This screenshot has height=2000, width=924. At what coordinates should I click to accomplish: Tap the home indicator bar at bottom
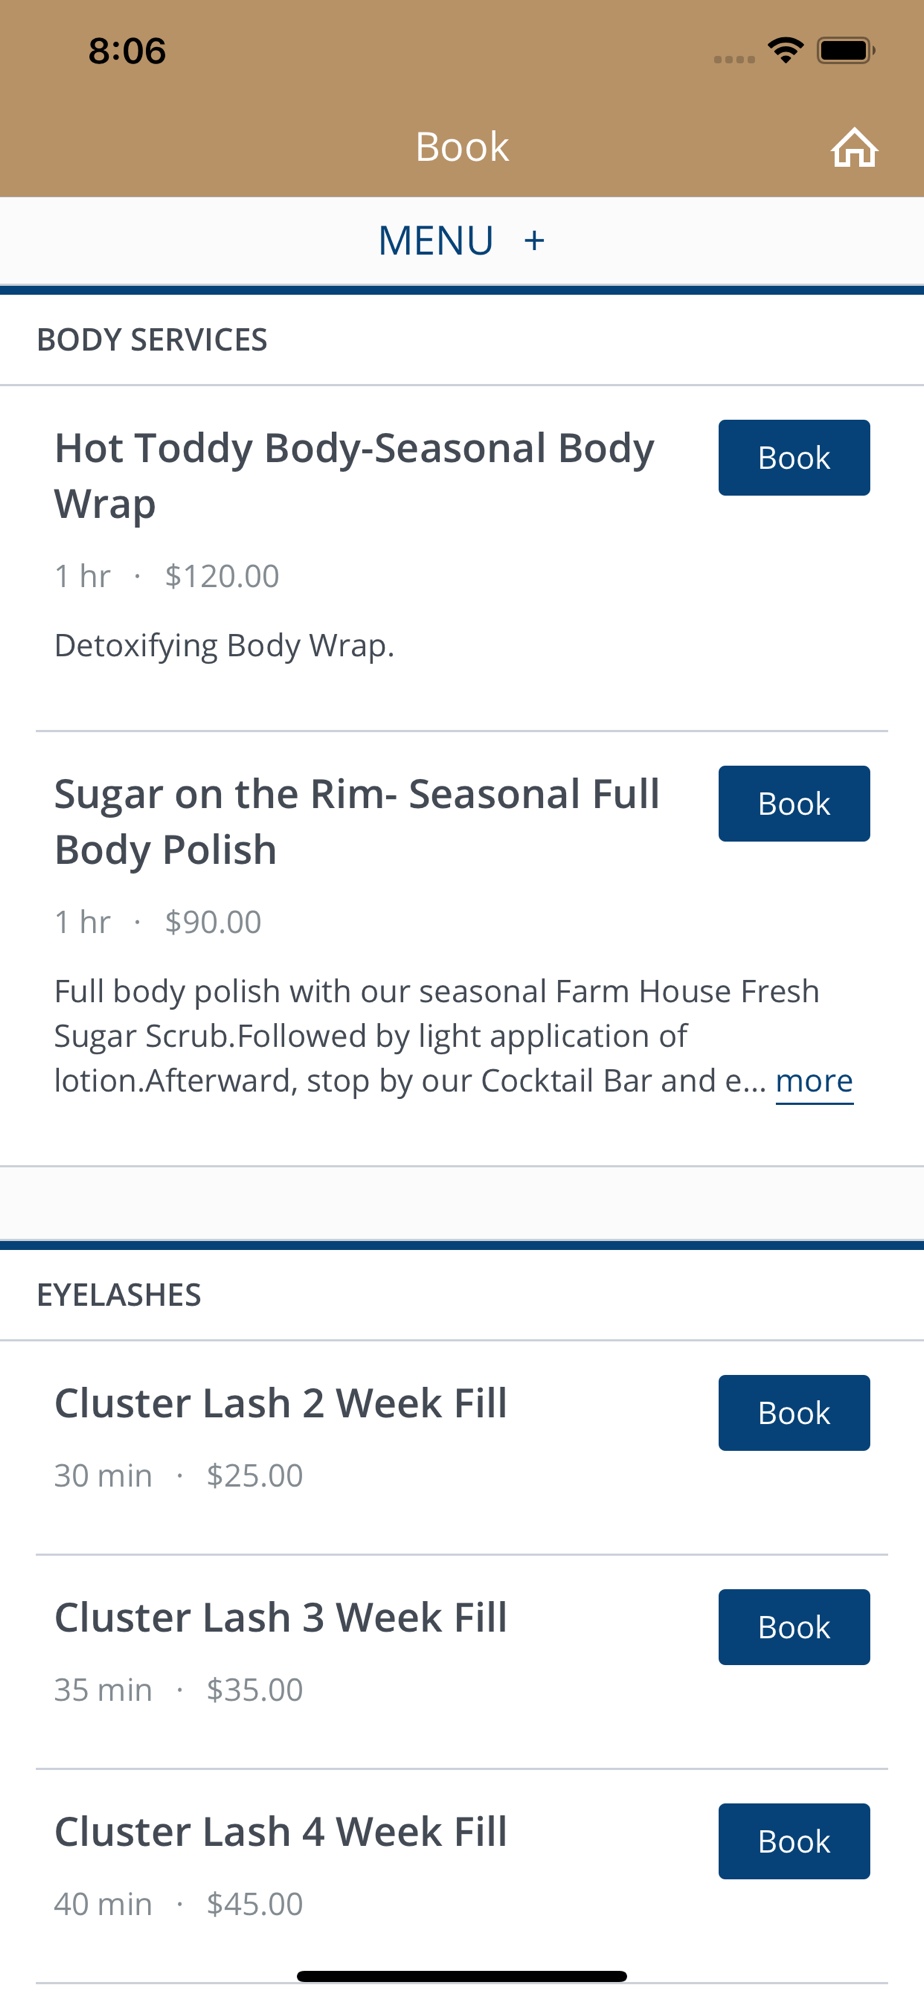tap(462, 1976)
